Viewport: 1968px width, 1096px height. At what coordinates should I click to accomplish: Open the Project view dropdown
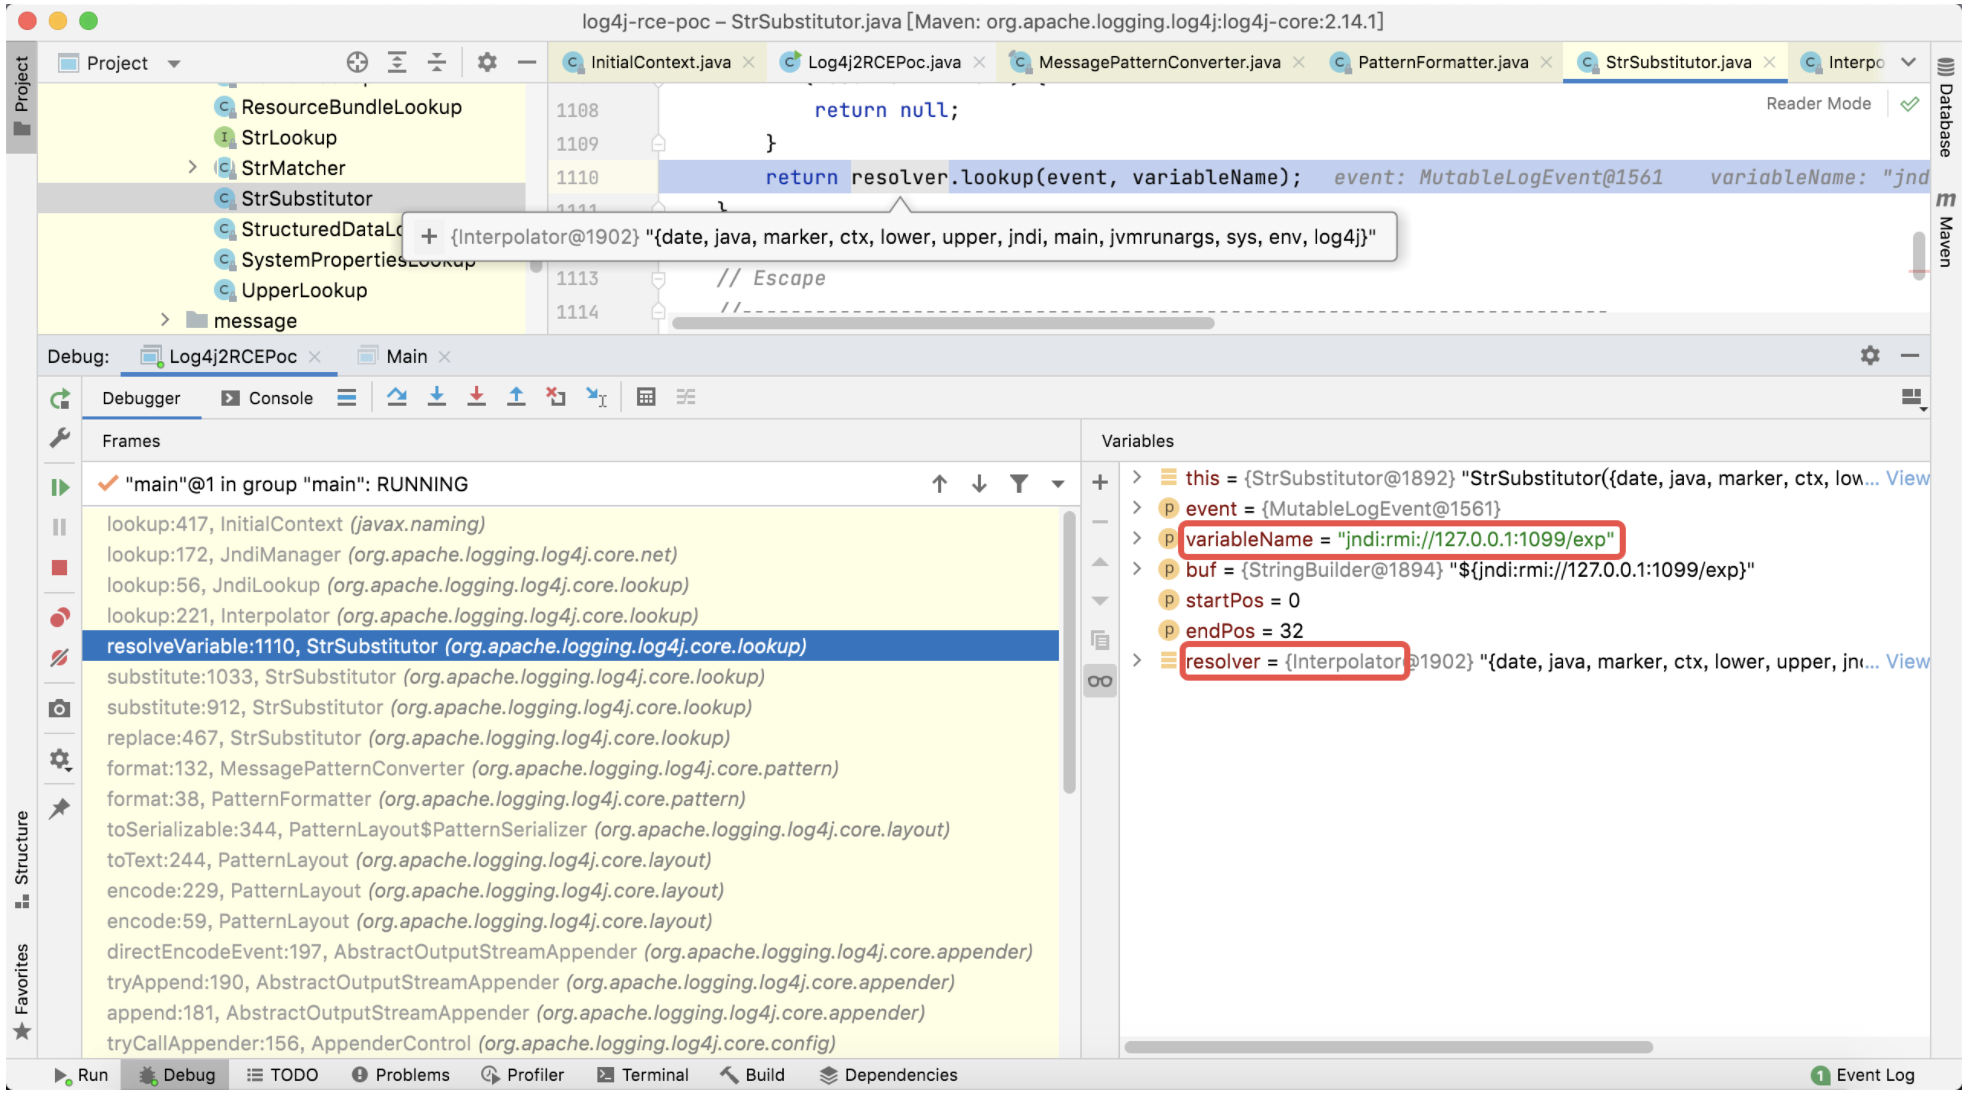[x=174, y=63]
